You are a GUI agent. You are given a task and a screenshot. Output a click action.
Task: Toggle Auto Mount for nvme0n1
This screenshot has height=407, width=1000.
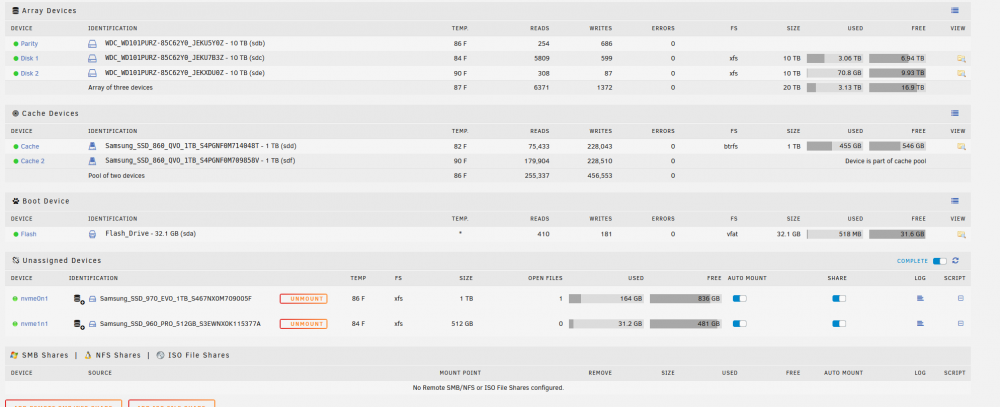coord(740,298)
